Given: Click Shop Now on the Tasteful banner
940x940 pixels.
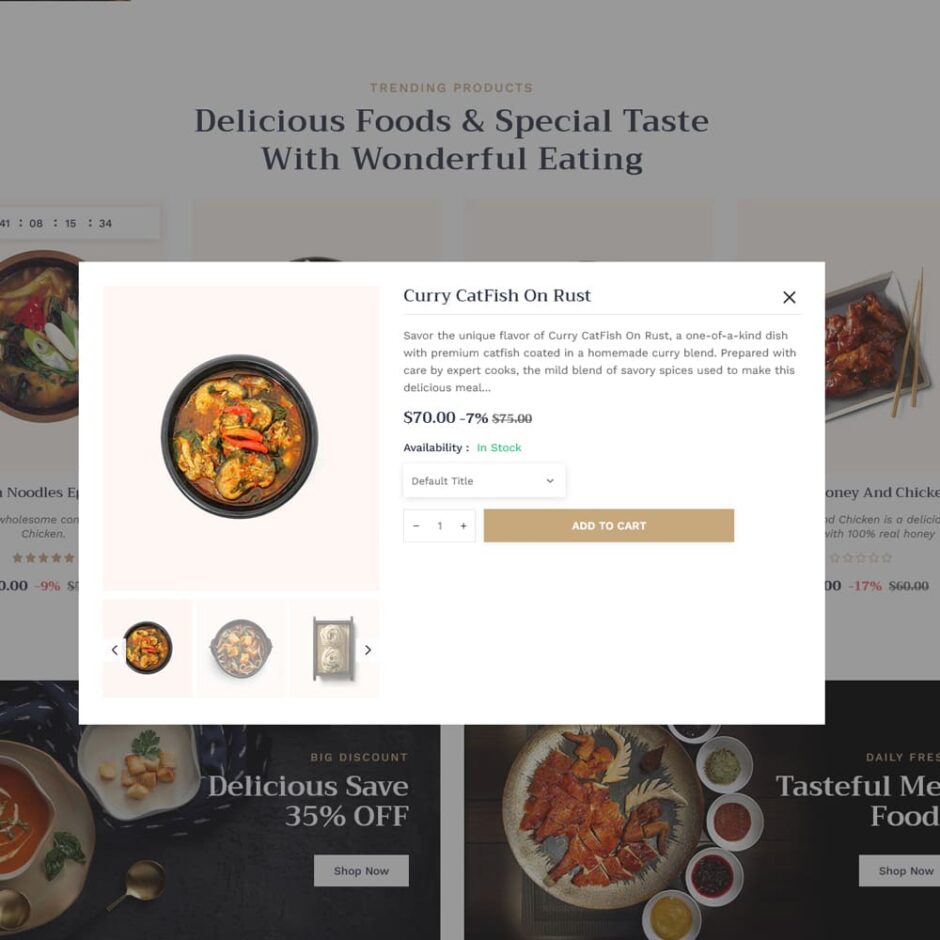Looking at the screenshot, I should coord(899,870).
